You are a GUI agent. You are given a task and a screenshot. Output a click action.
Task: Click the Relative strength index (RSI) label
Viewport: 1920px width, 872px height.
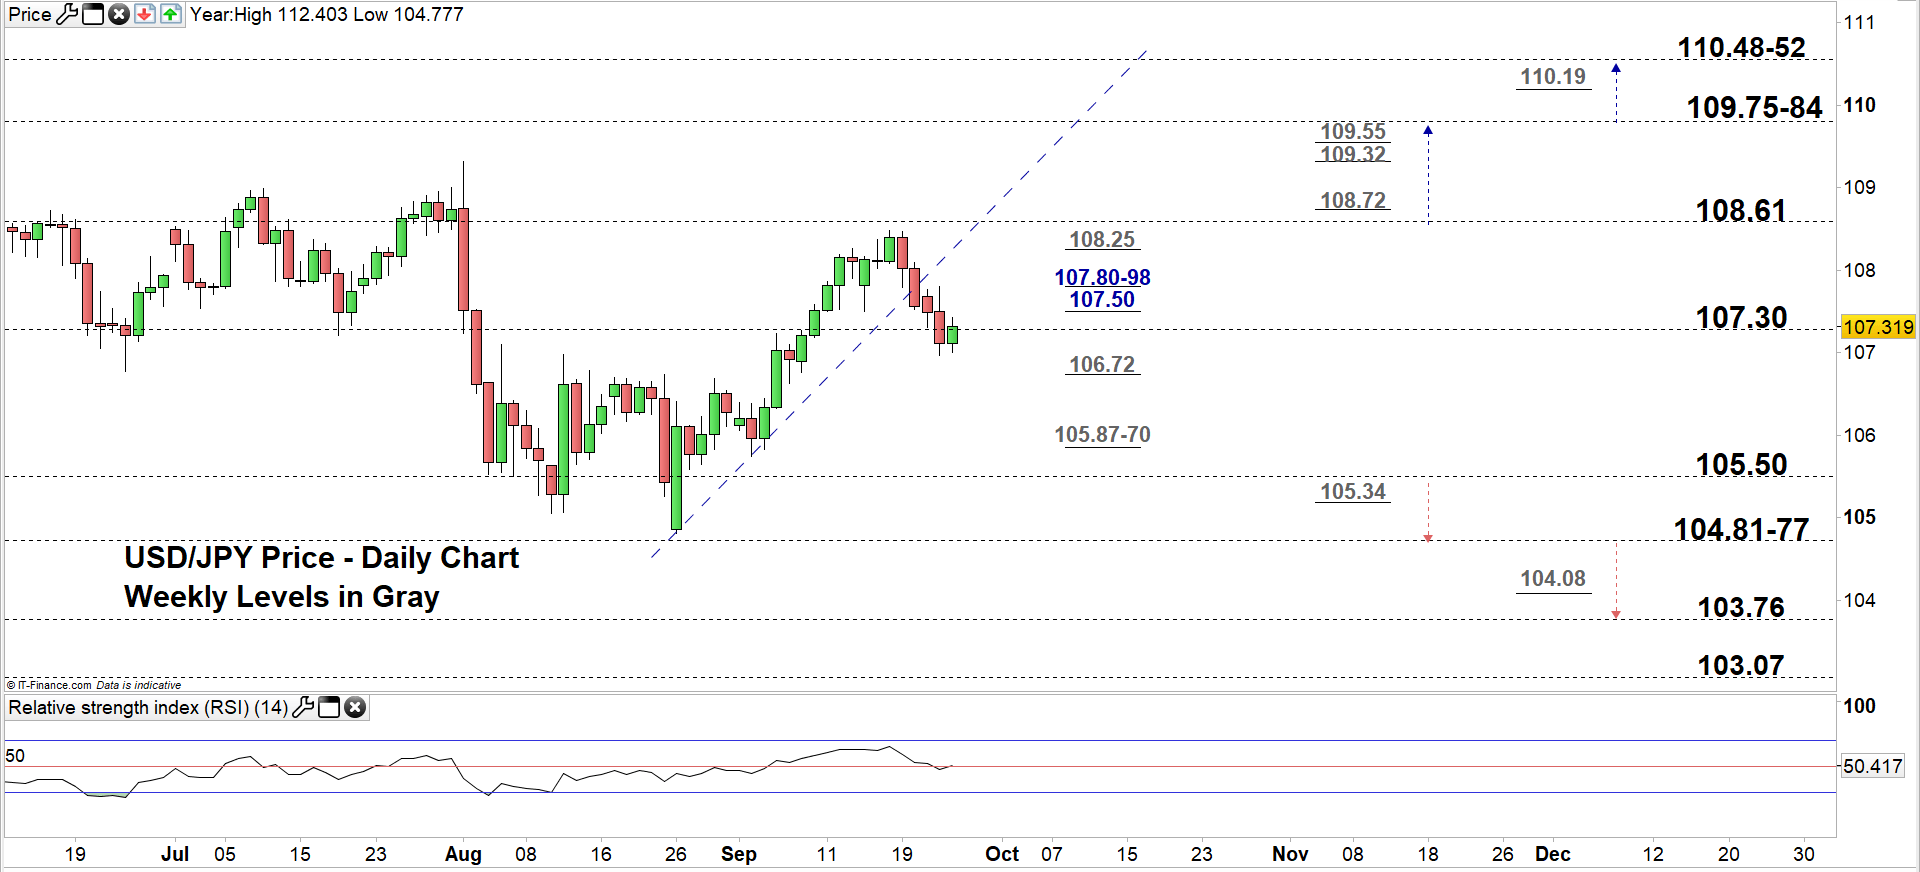coord(147,708)
